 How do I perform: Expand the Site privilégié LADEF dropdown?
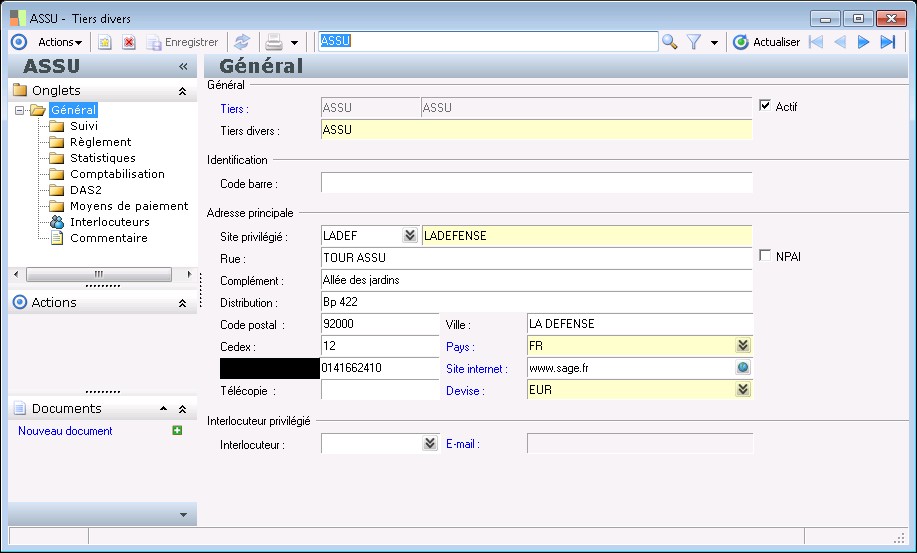coord(409,236)
